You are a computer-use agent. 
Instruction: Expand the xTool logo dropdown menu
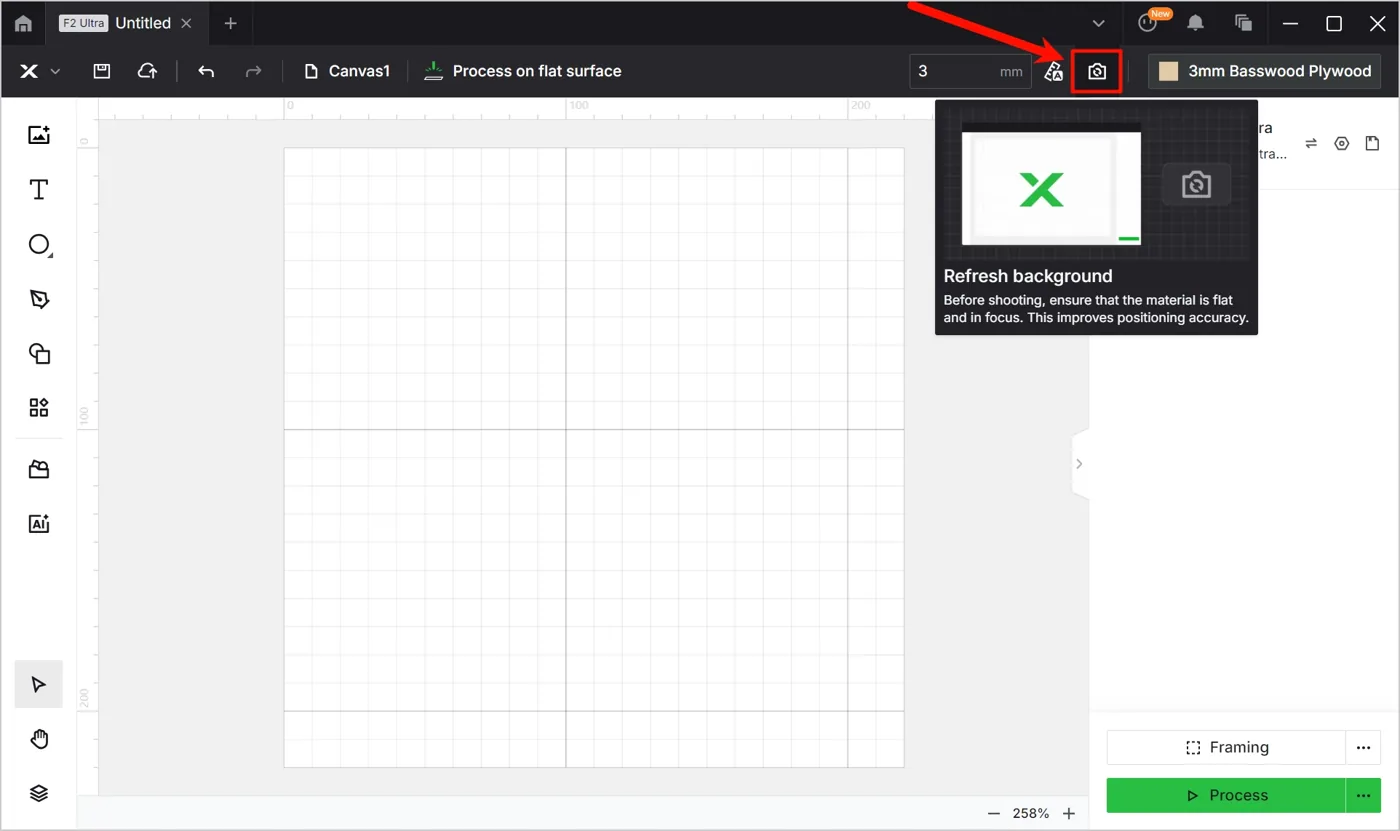coord(40,71)
